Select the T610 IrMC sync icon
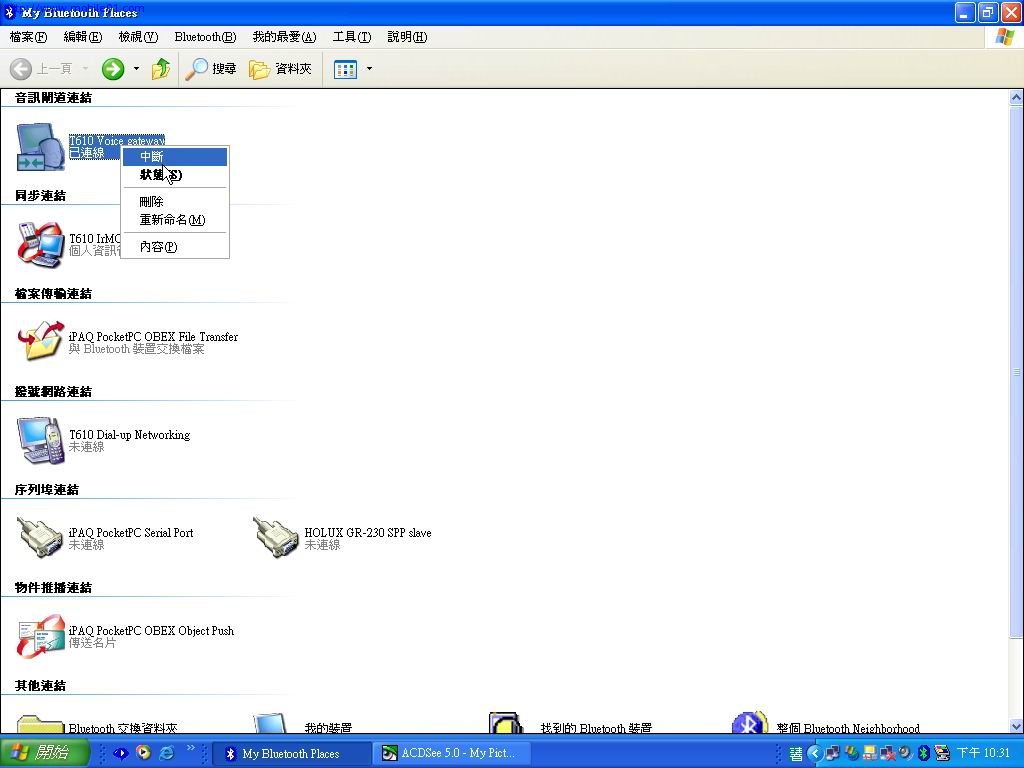 point(40,245)
